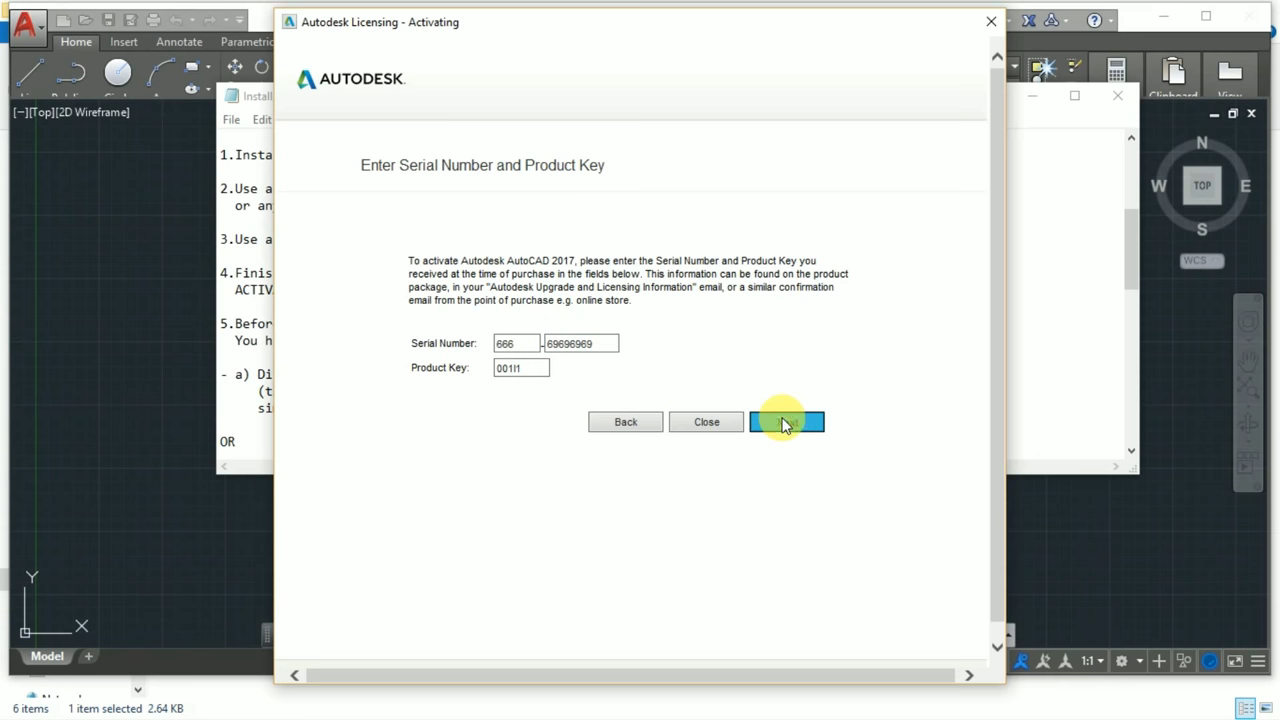Switch Explorer to large thumbnails view icon
This screenshot has height=720, width=1280.
coord(1265,709)
